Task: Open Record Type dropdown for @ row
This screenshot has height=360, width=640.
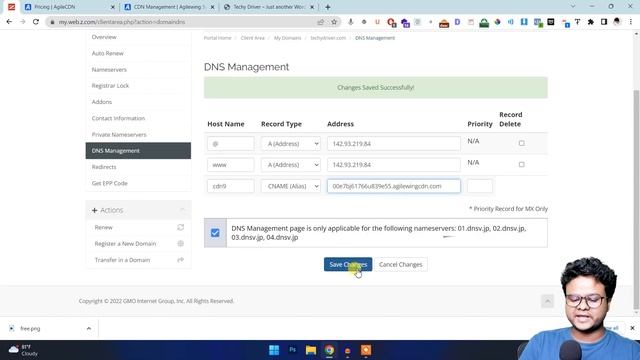Action: point(291,144)
